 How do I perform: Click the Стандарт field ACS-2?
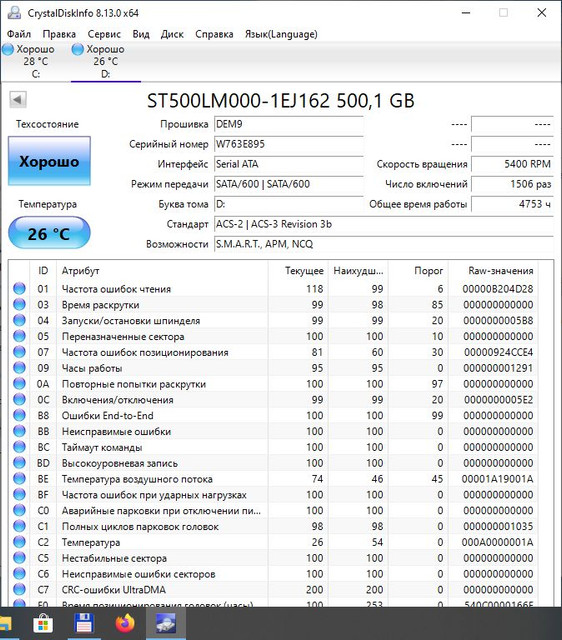384,224
